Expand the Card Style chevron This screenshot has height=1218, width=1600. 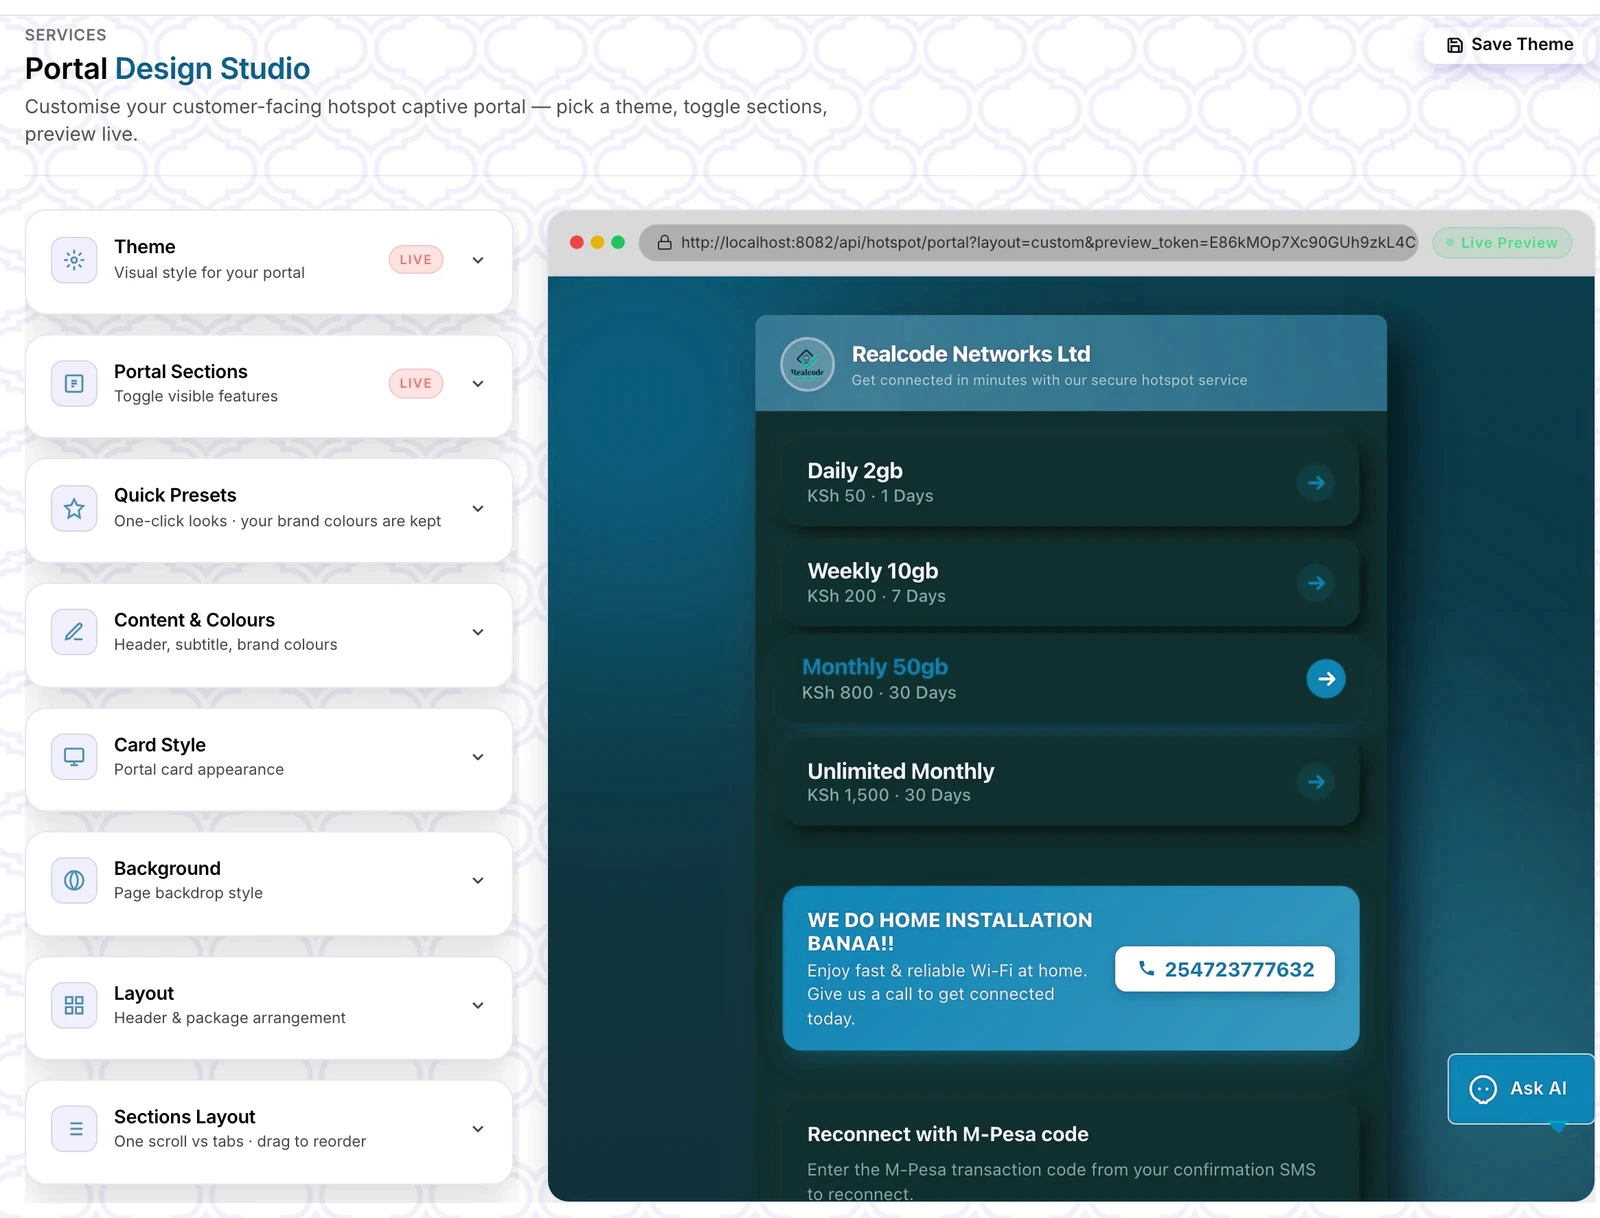click(478, 757)
